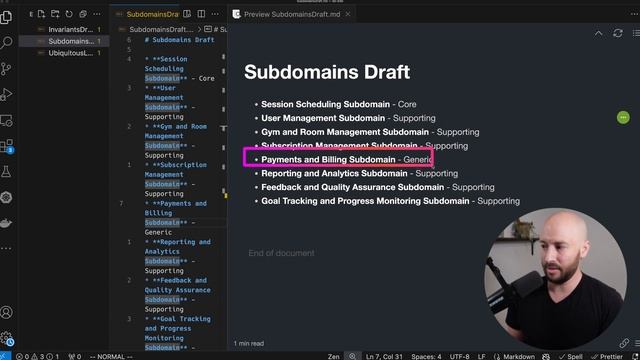This screenshot has width=640, height=360.
Task: Open the Run and Debug view
Action: 6,94
